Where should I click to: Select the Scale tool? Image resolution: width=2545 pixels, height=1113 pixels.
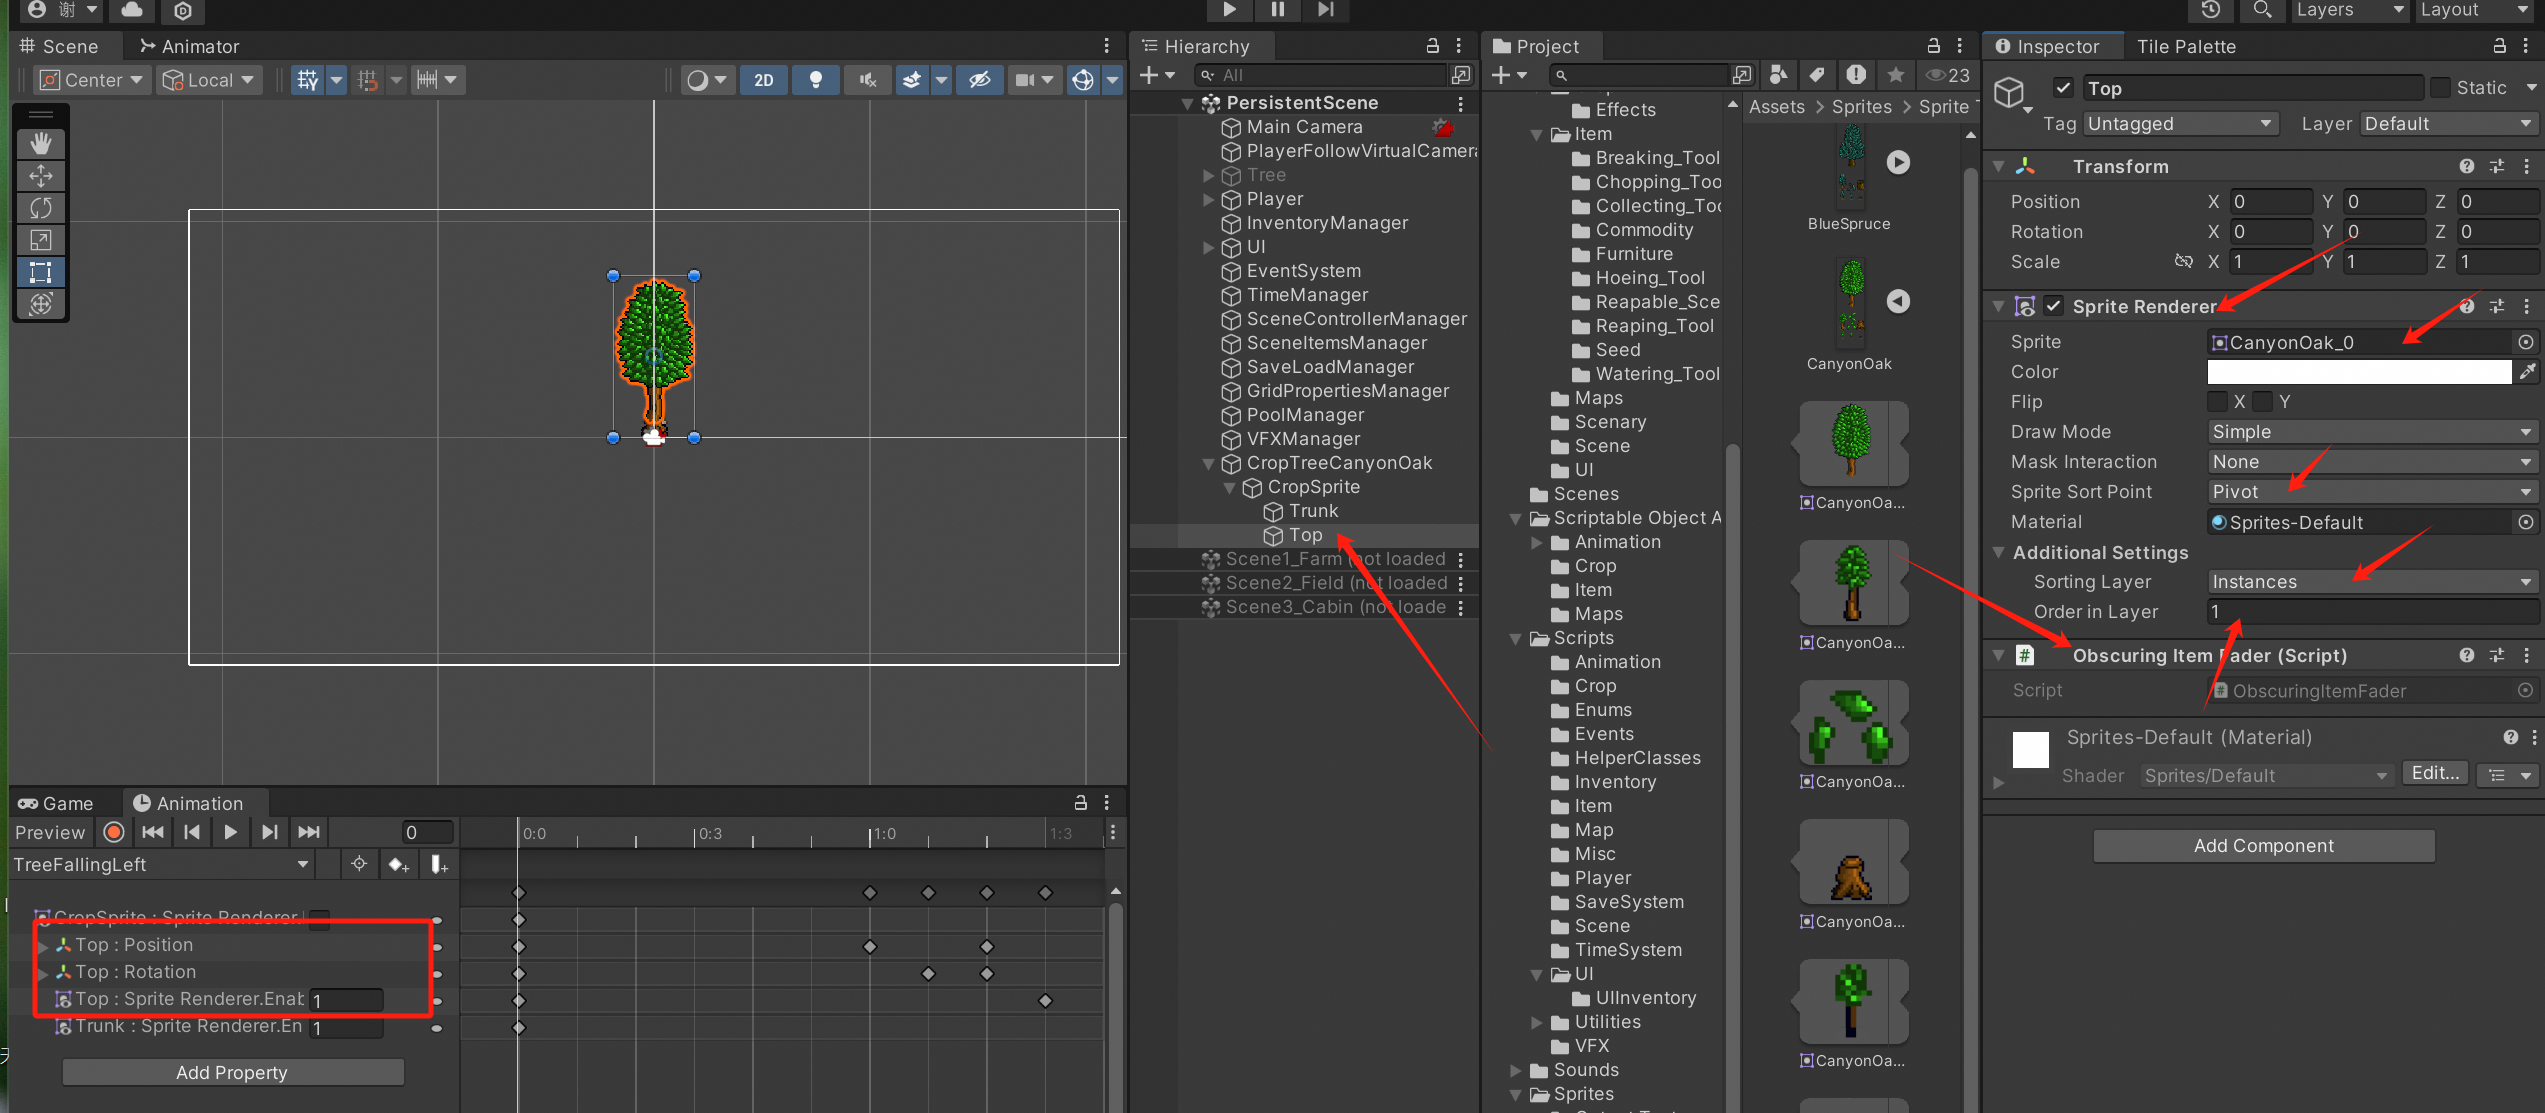40,240
